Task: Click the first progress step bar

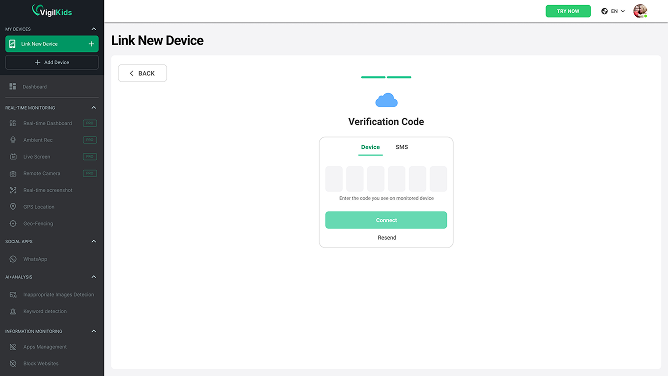Action: click(x=373, y=77)
